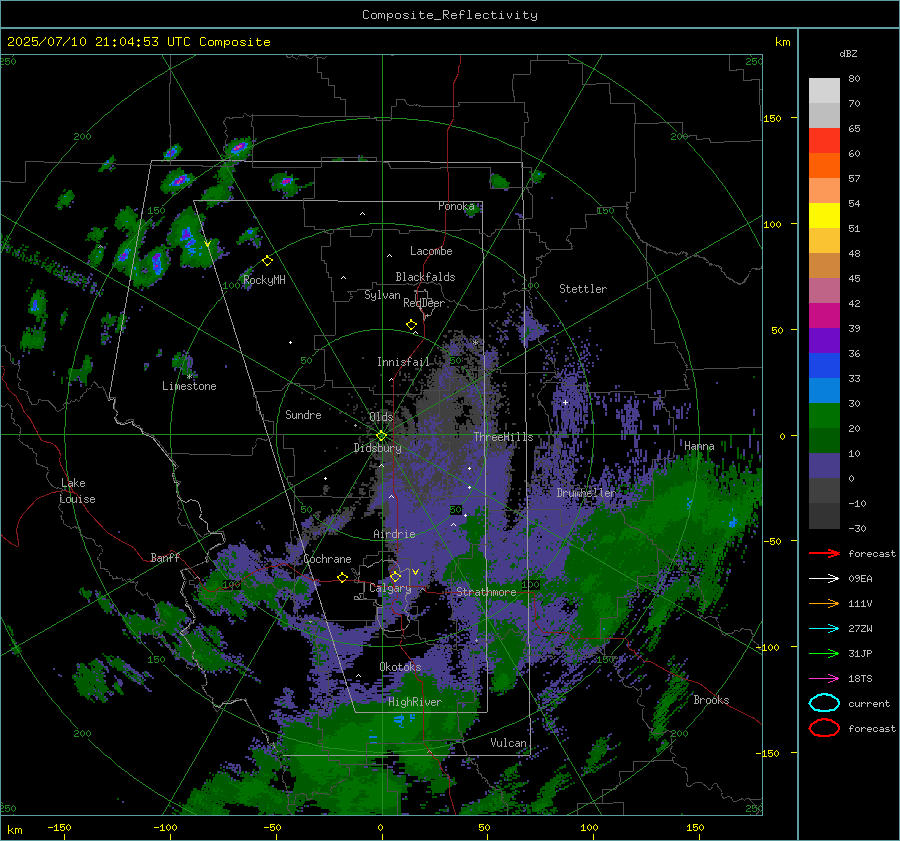Image resolution: width=900 pixels, height=841 pixels.
Task: Click the -30 value on dBZ scale
Action: pyautogui.click(x=857, y=529)
